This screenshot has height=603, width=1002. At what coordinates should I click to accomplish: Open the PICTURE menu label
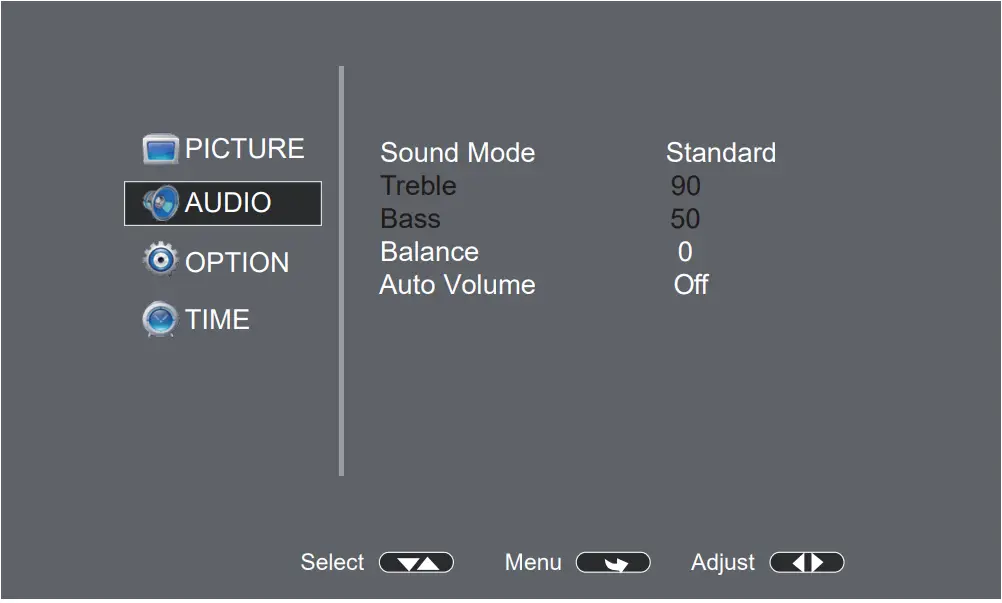244,149
